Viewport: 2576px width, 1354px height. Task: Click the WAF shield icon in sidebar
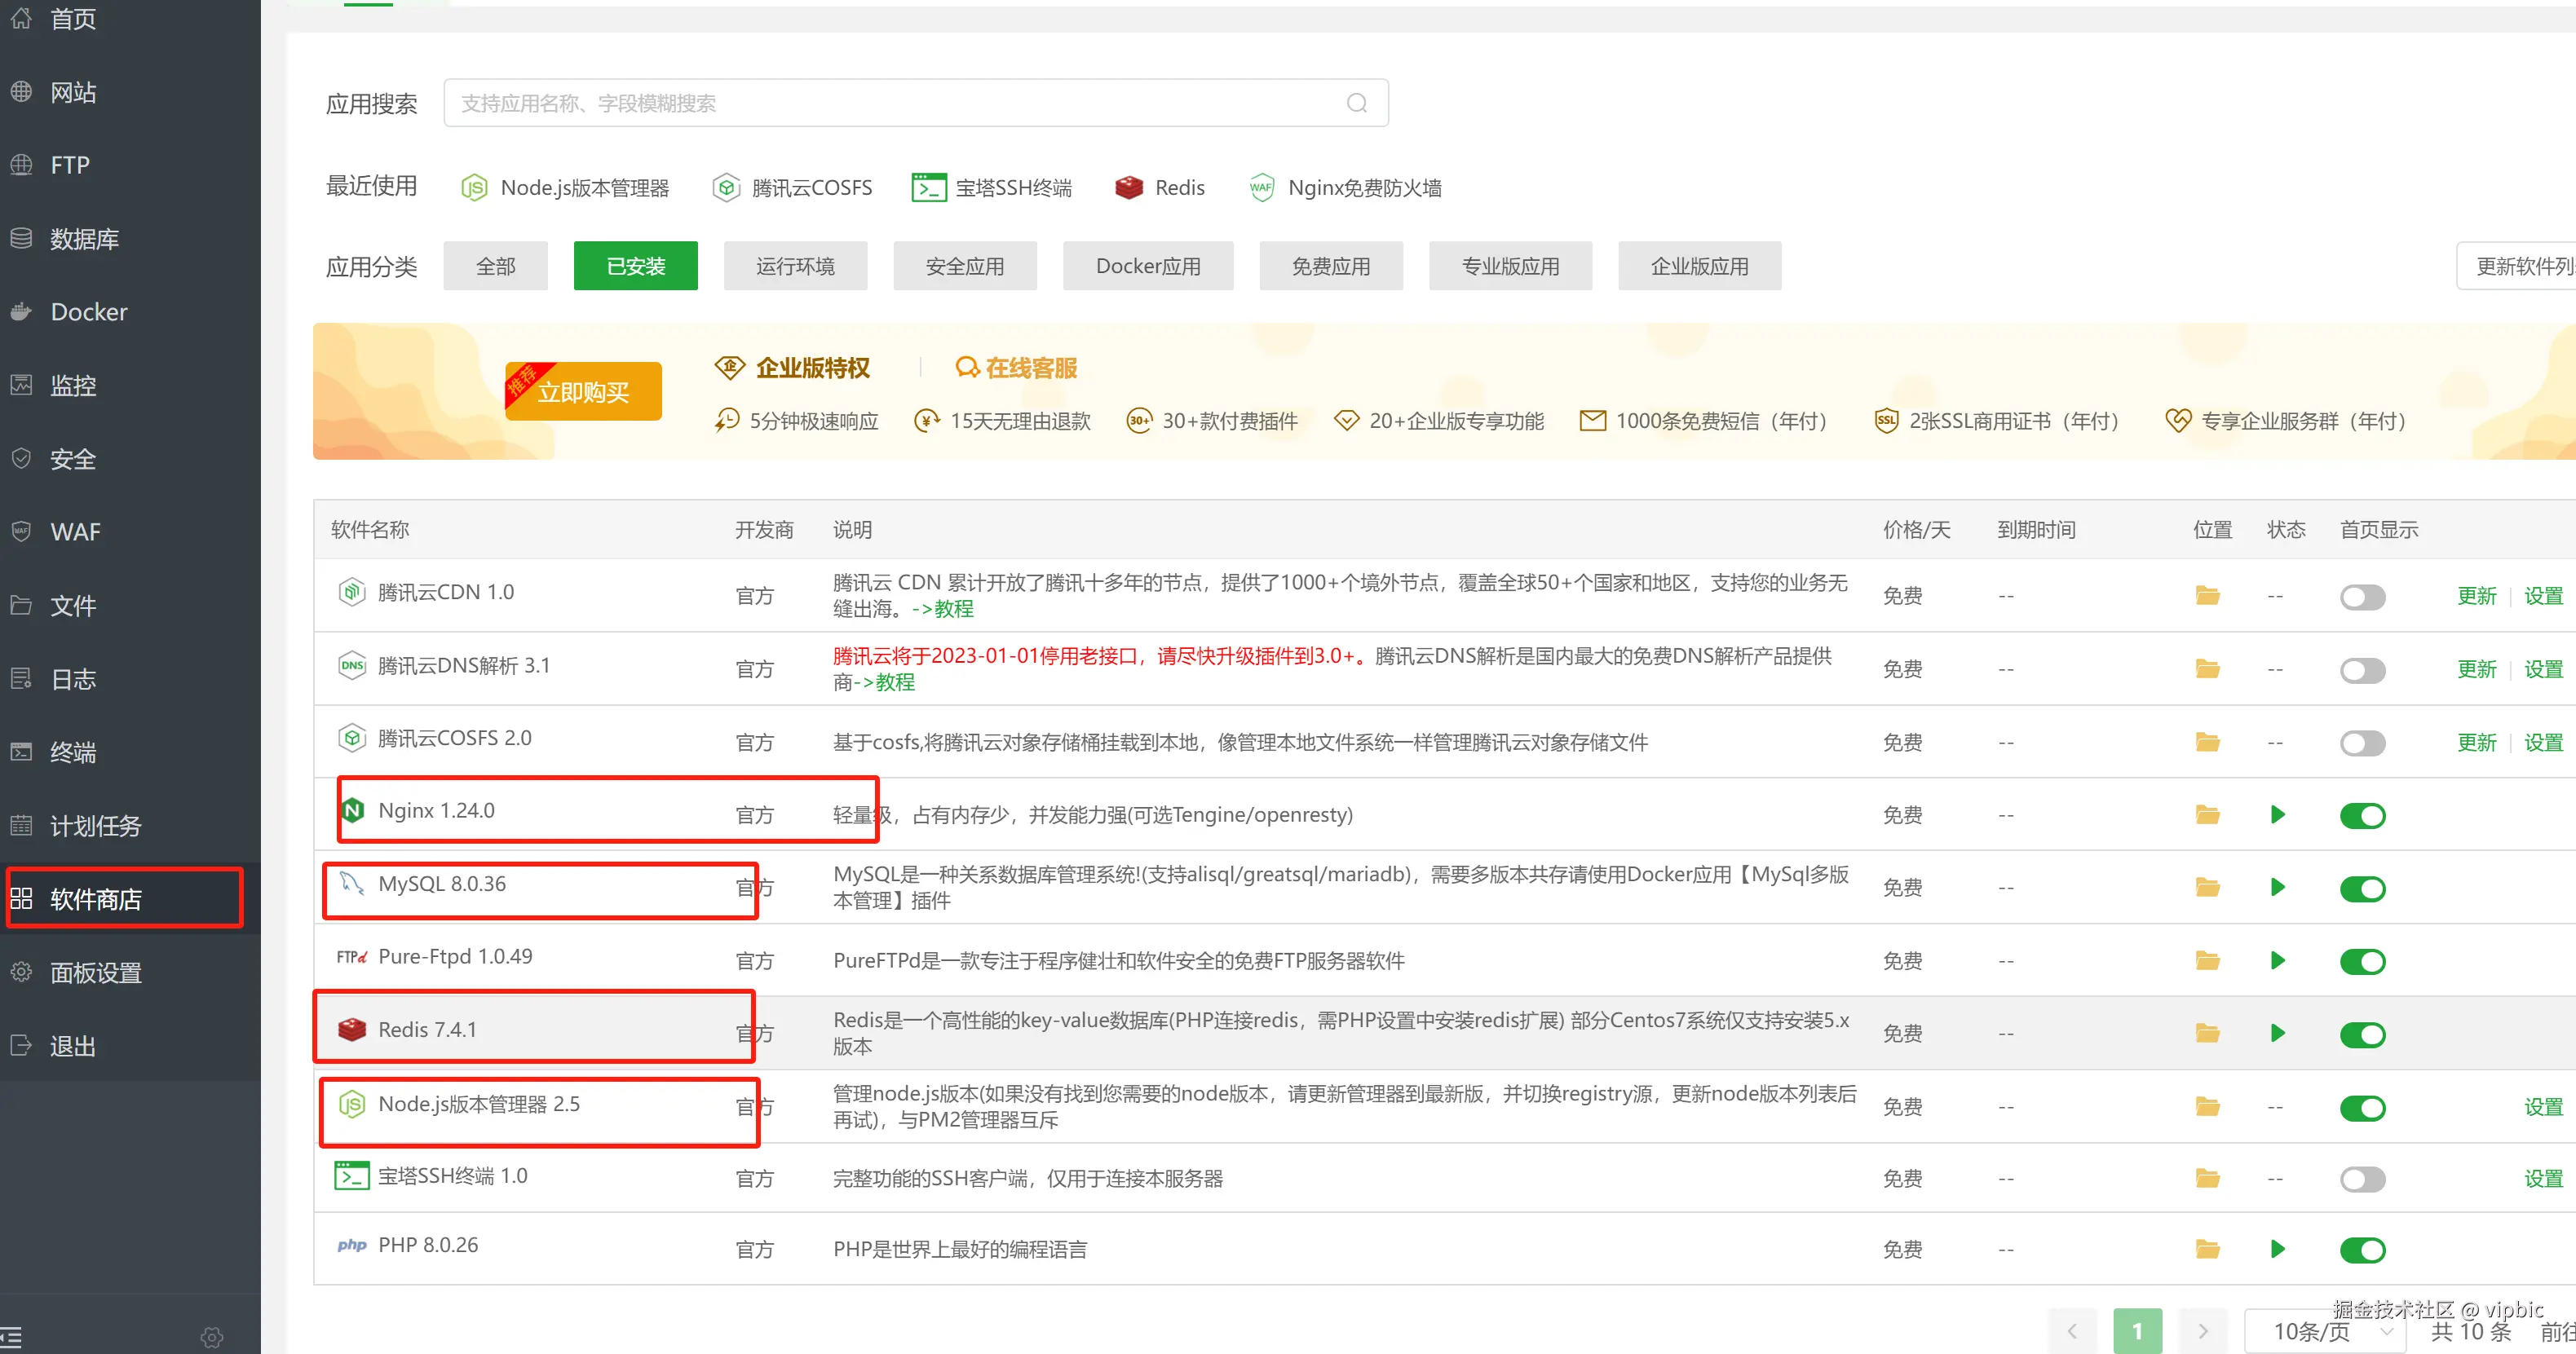[21, 532]
